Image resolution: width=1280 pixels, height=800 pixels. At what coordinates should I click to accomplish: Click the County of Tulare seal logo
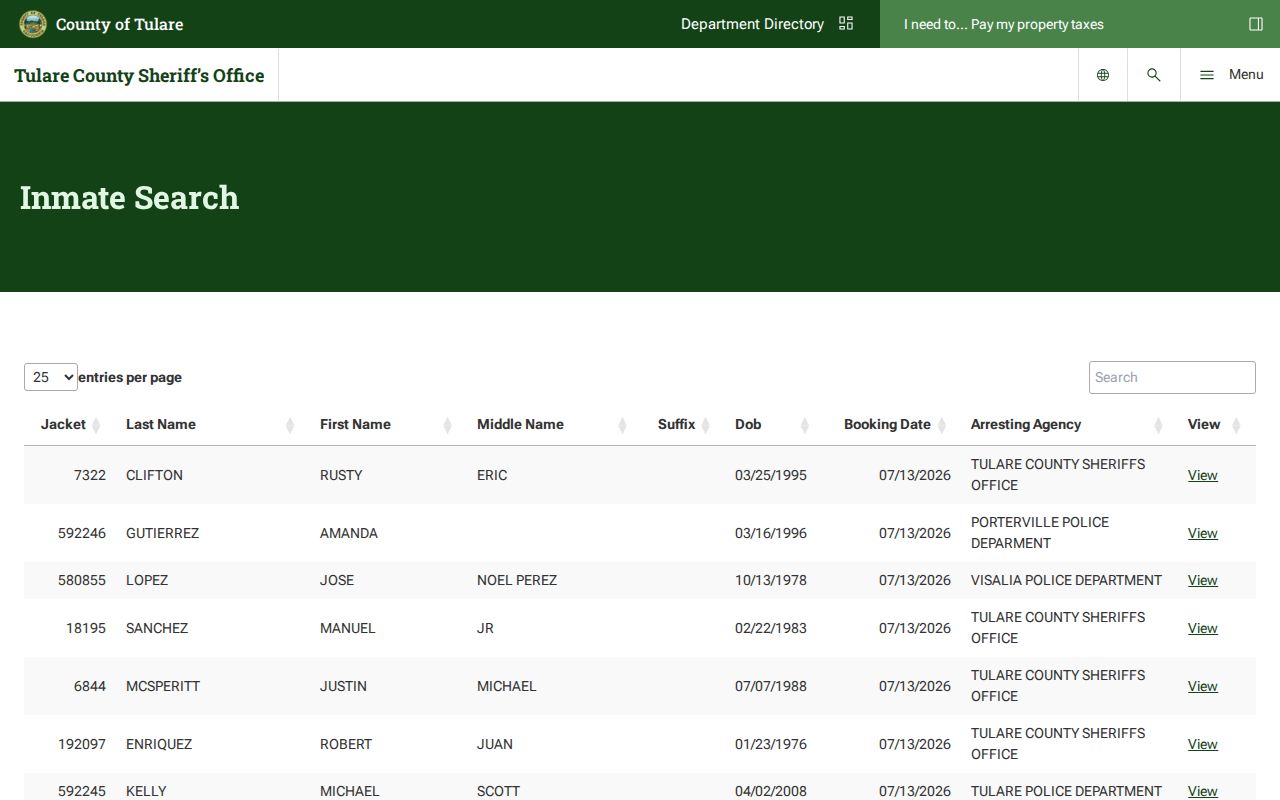click(33, 24)
